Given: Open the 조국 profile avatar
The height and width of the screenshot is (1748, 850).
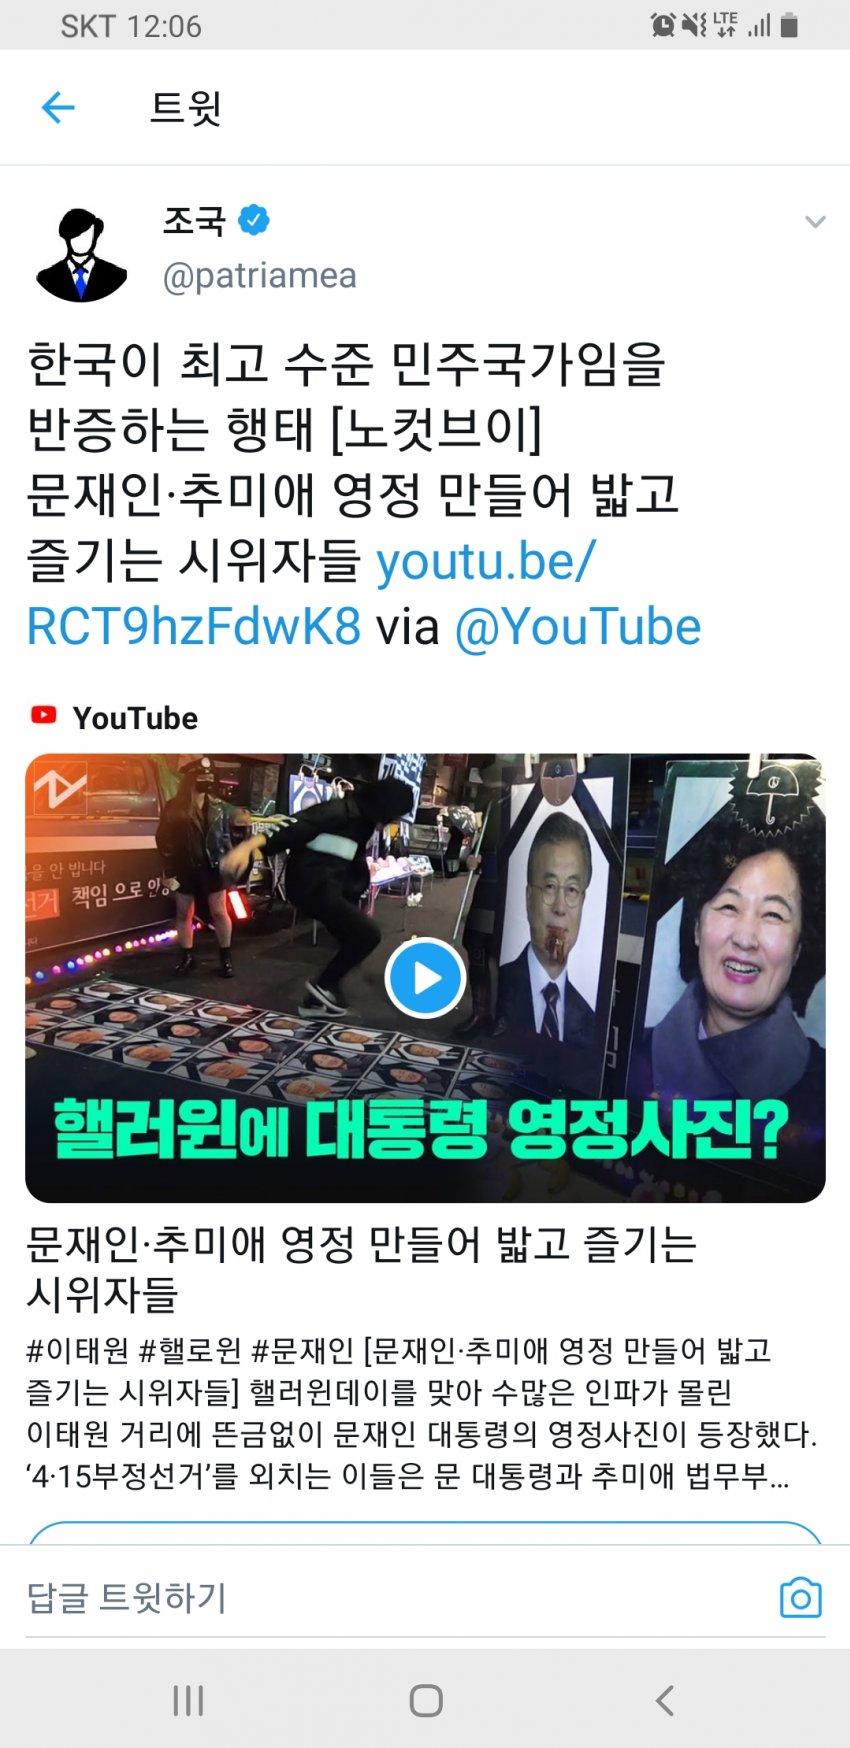Looking at the screenshot, I should point(81,254).
